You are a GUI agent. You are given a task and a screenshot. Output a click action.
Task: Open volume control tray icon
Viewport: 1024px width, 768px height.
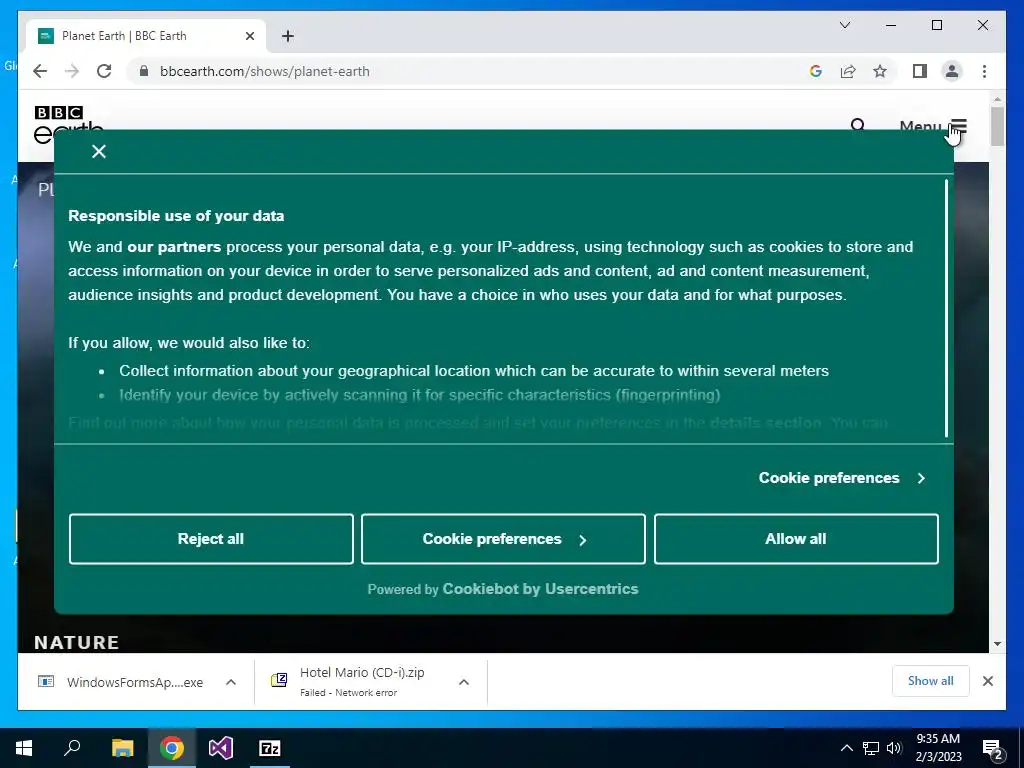coord(894,748)
